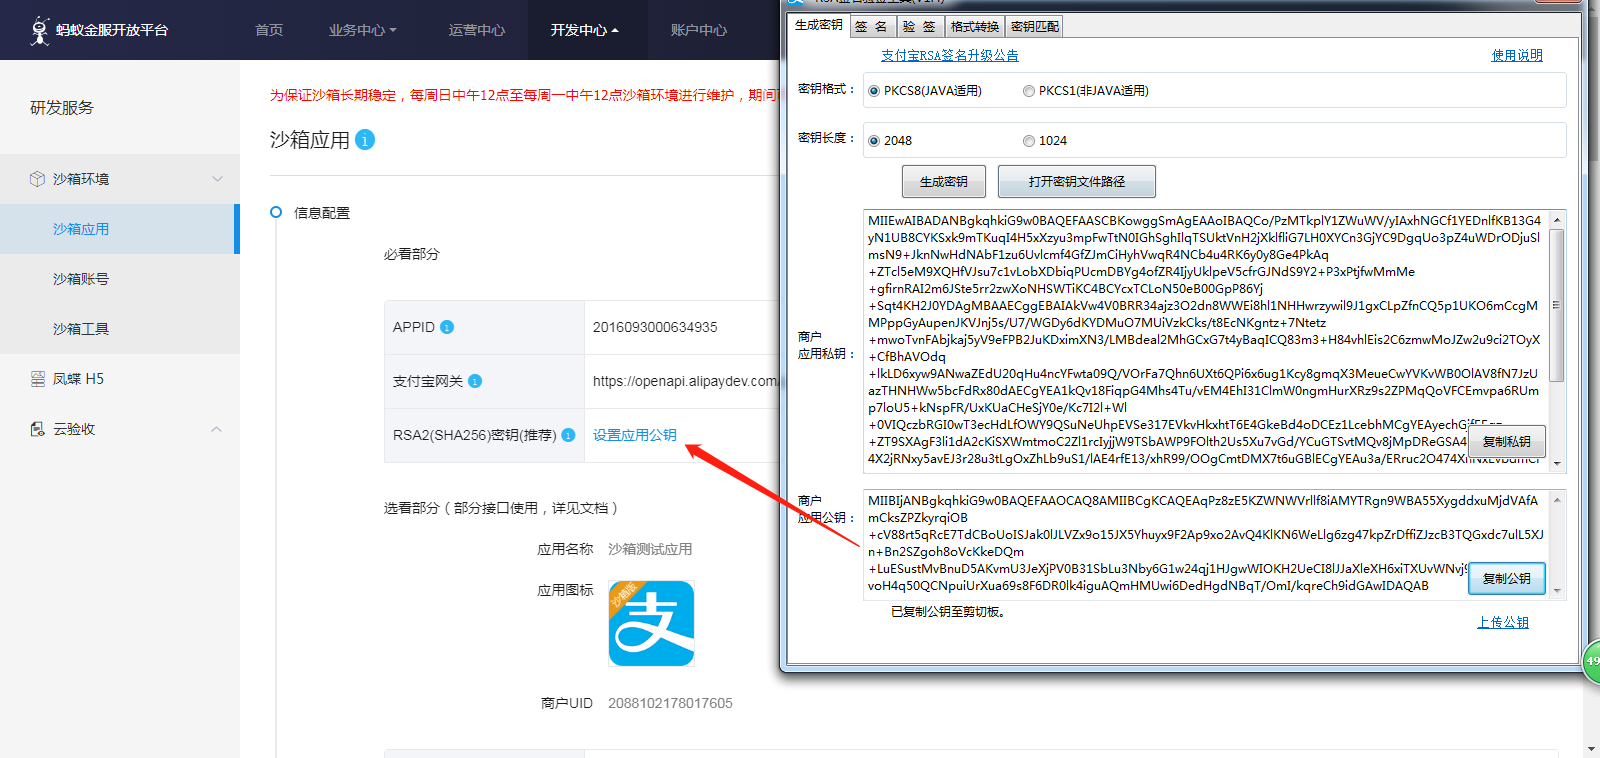The width and height of the screenshot is (1600, 758).
Task: Click the Ant Financial open platform logo
Action: [x=99, y=30]
